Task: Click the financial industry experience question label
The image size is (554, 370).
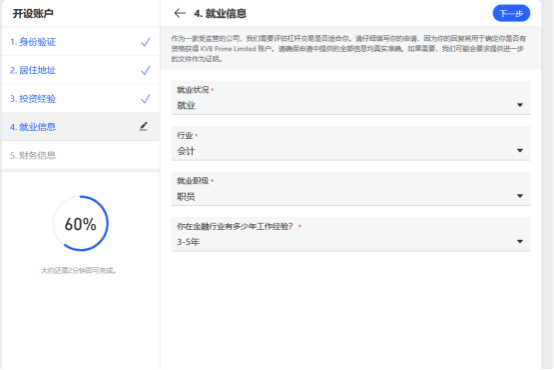Action: pos(235,226)
